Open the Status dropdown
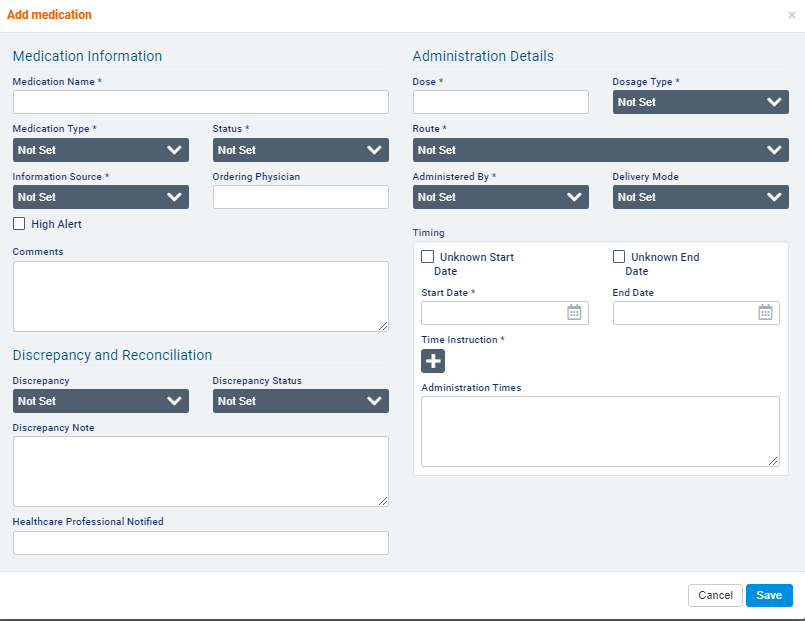The height and width of the screenshot is (621, 805). pos(300,150)
